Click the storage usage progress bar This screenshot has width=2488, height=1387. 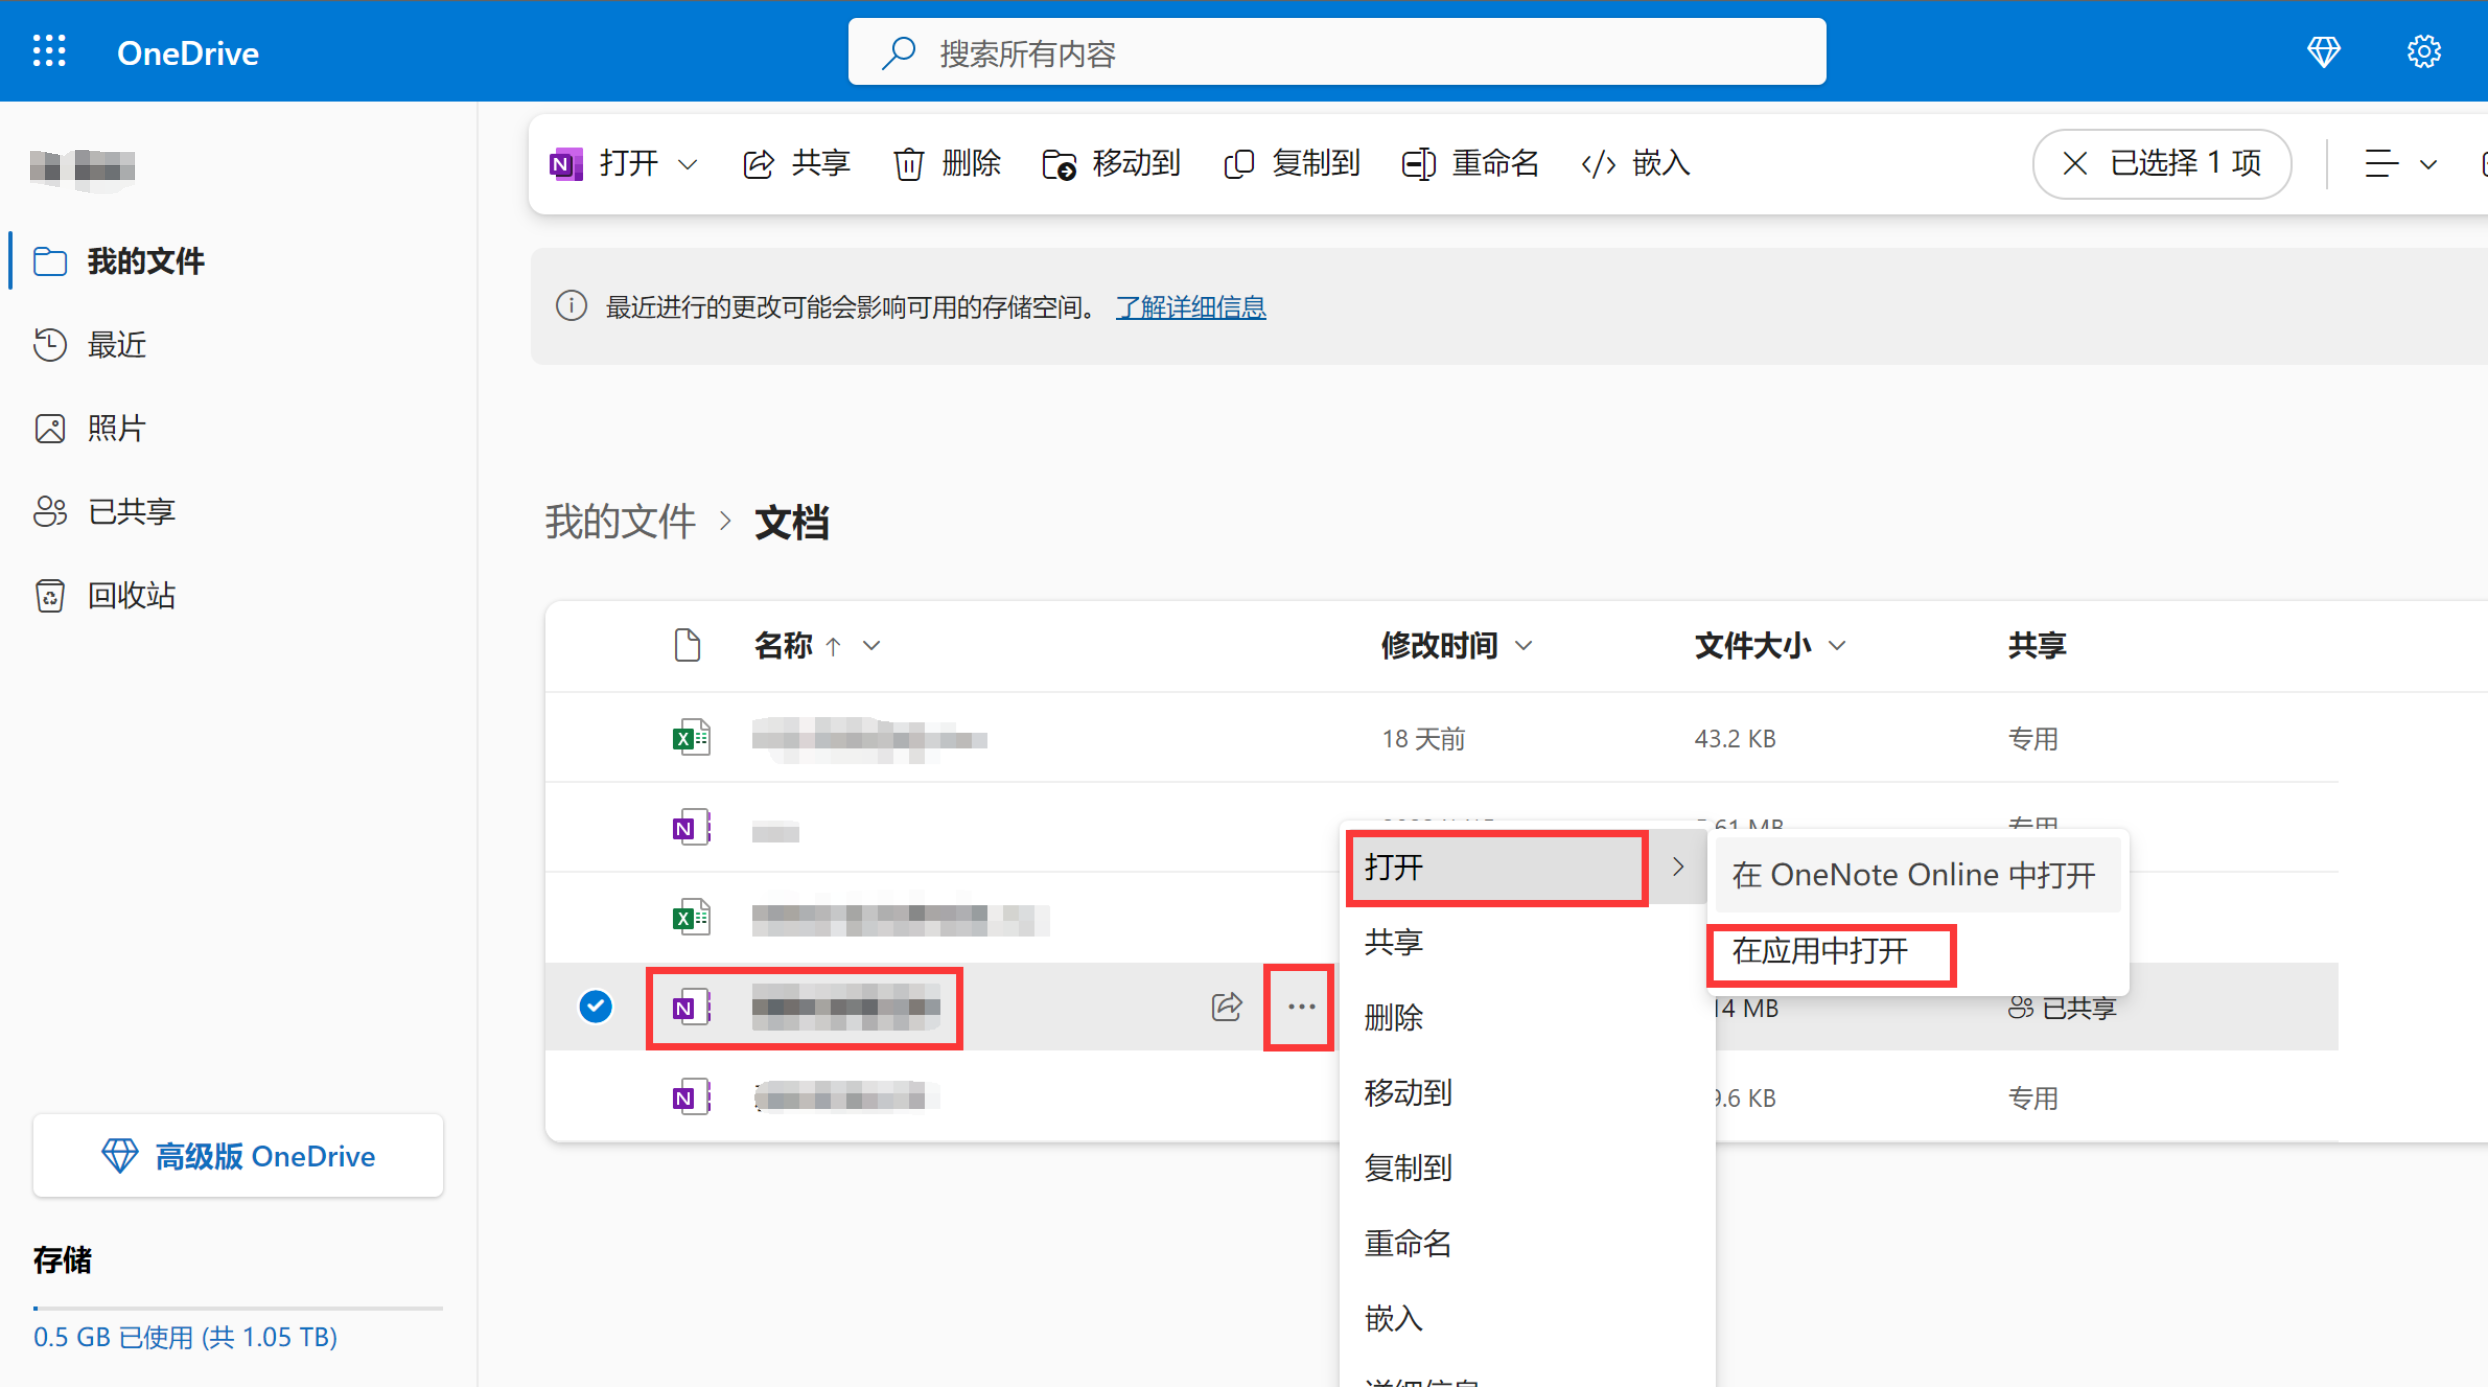[x=238, y=1307]
